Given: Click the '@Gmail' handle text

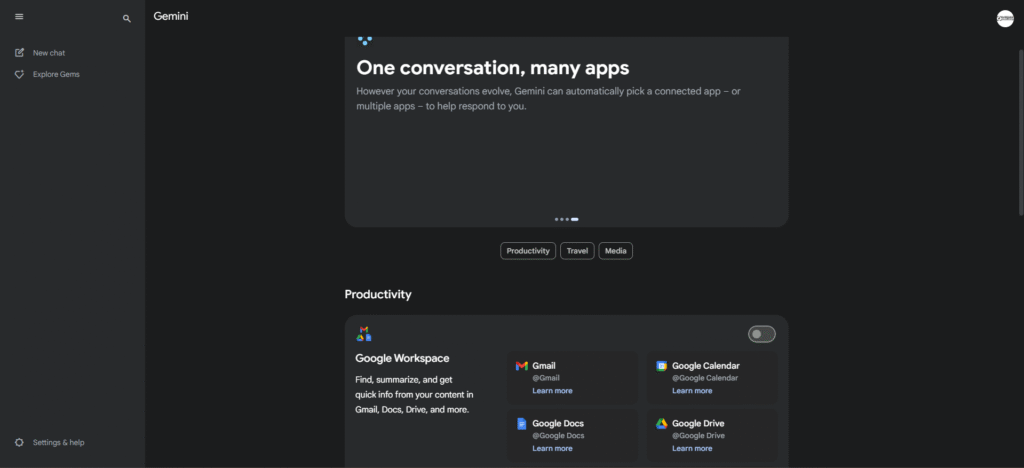Looking at the screenshot, I should pyautogui.click(x=546, y=378).
